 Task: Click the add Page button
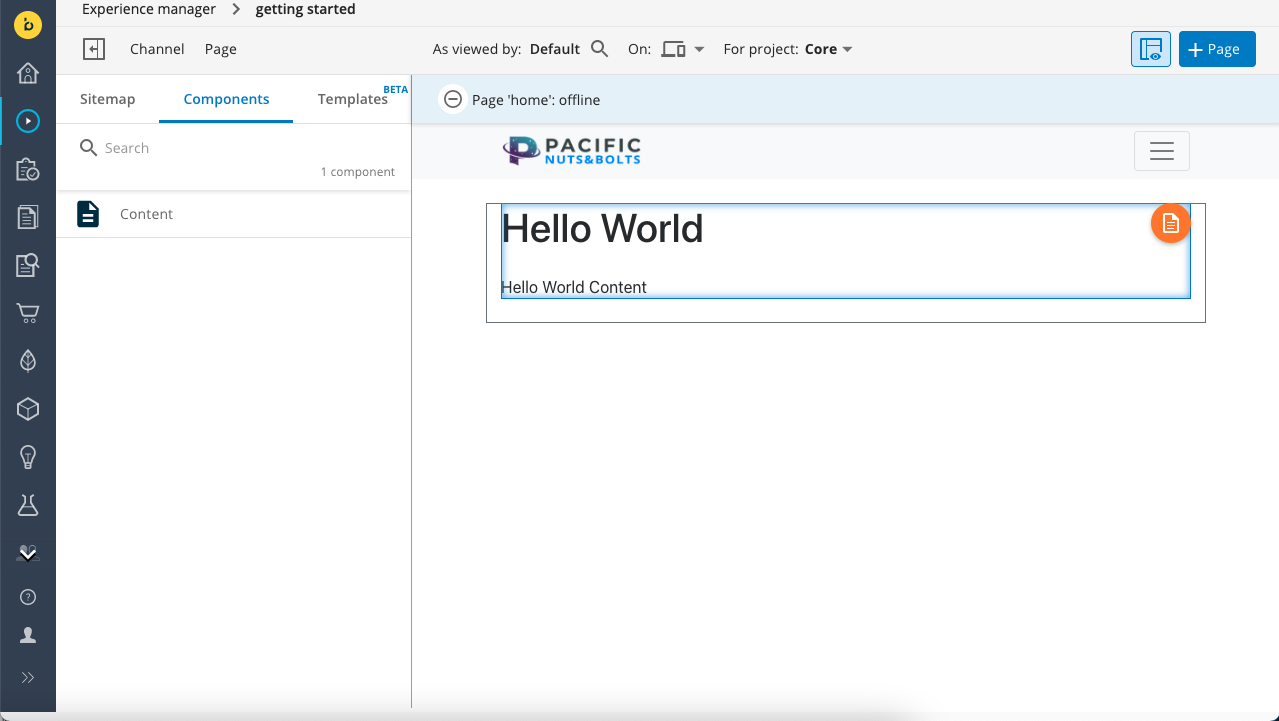(x=1216, y=49)
